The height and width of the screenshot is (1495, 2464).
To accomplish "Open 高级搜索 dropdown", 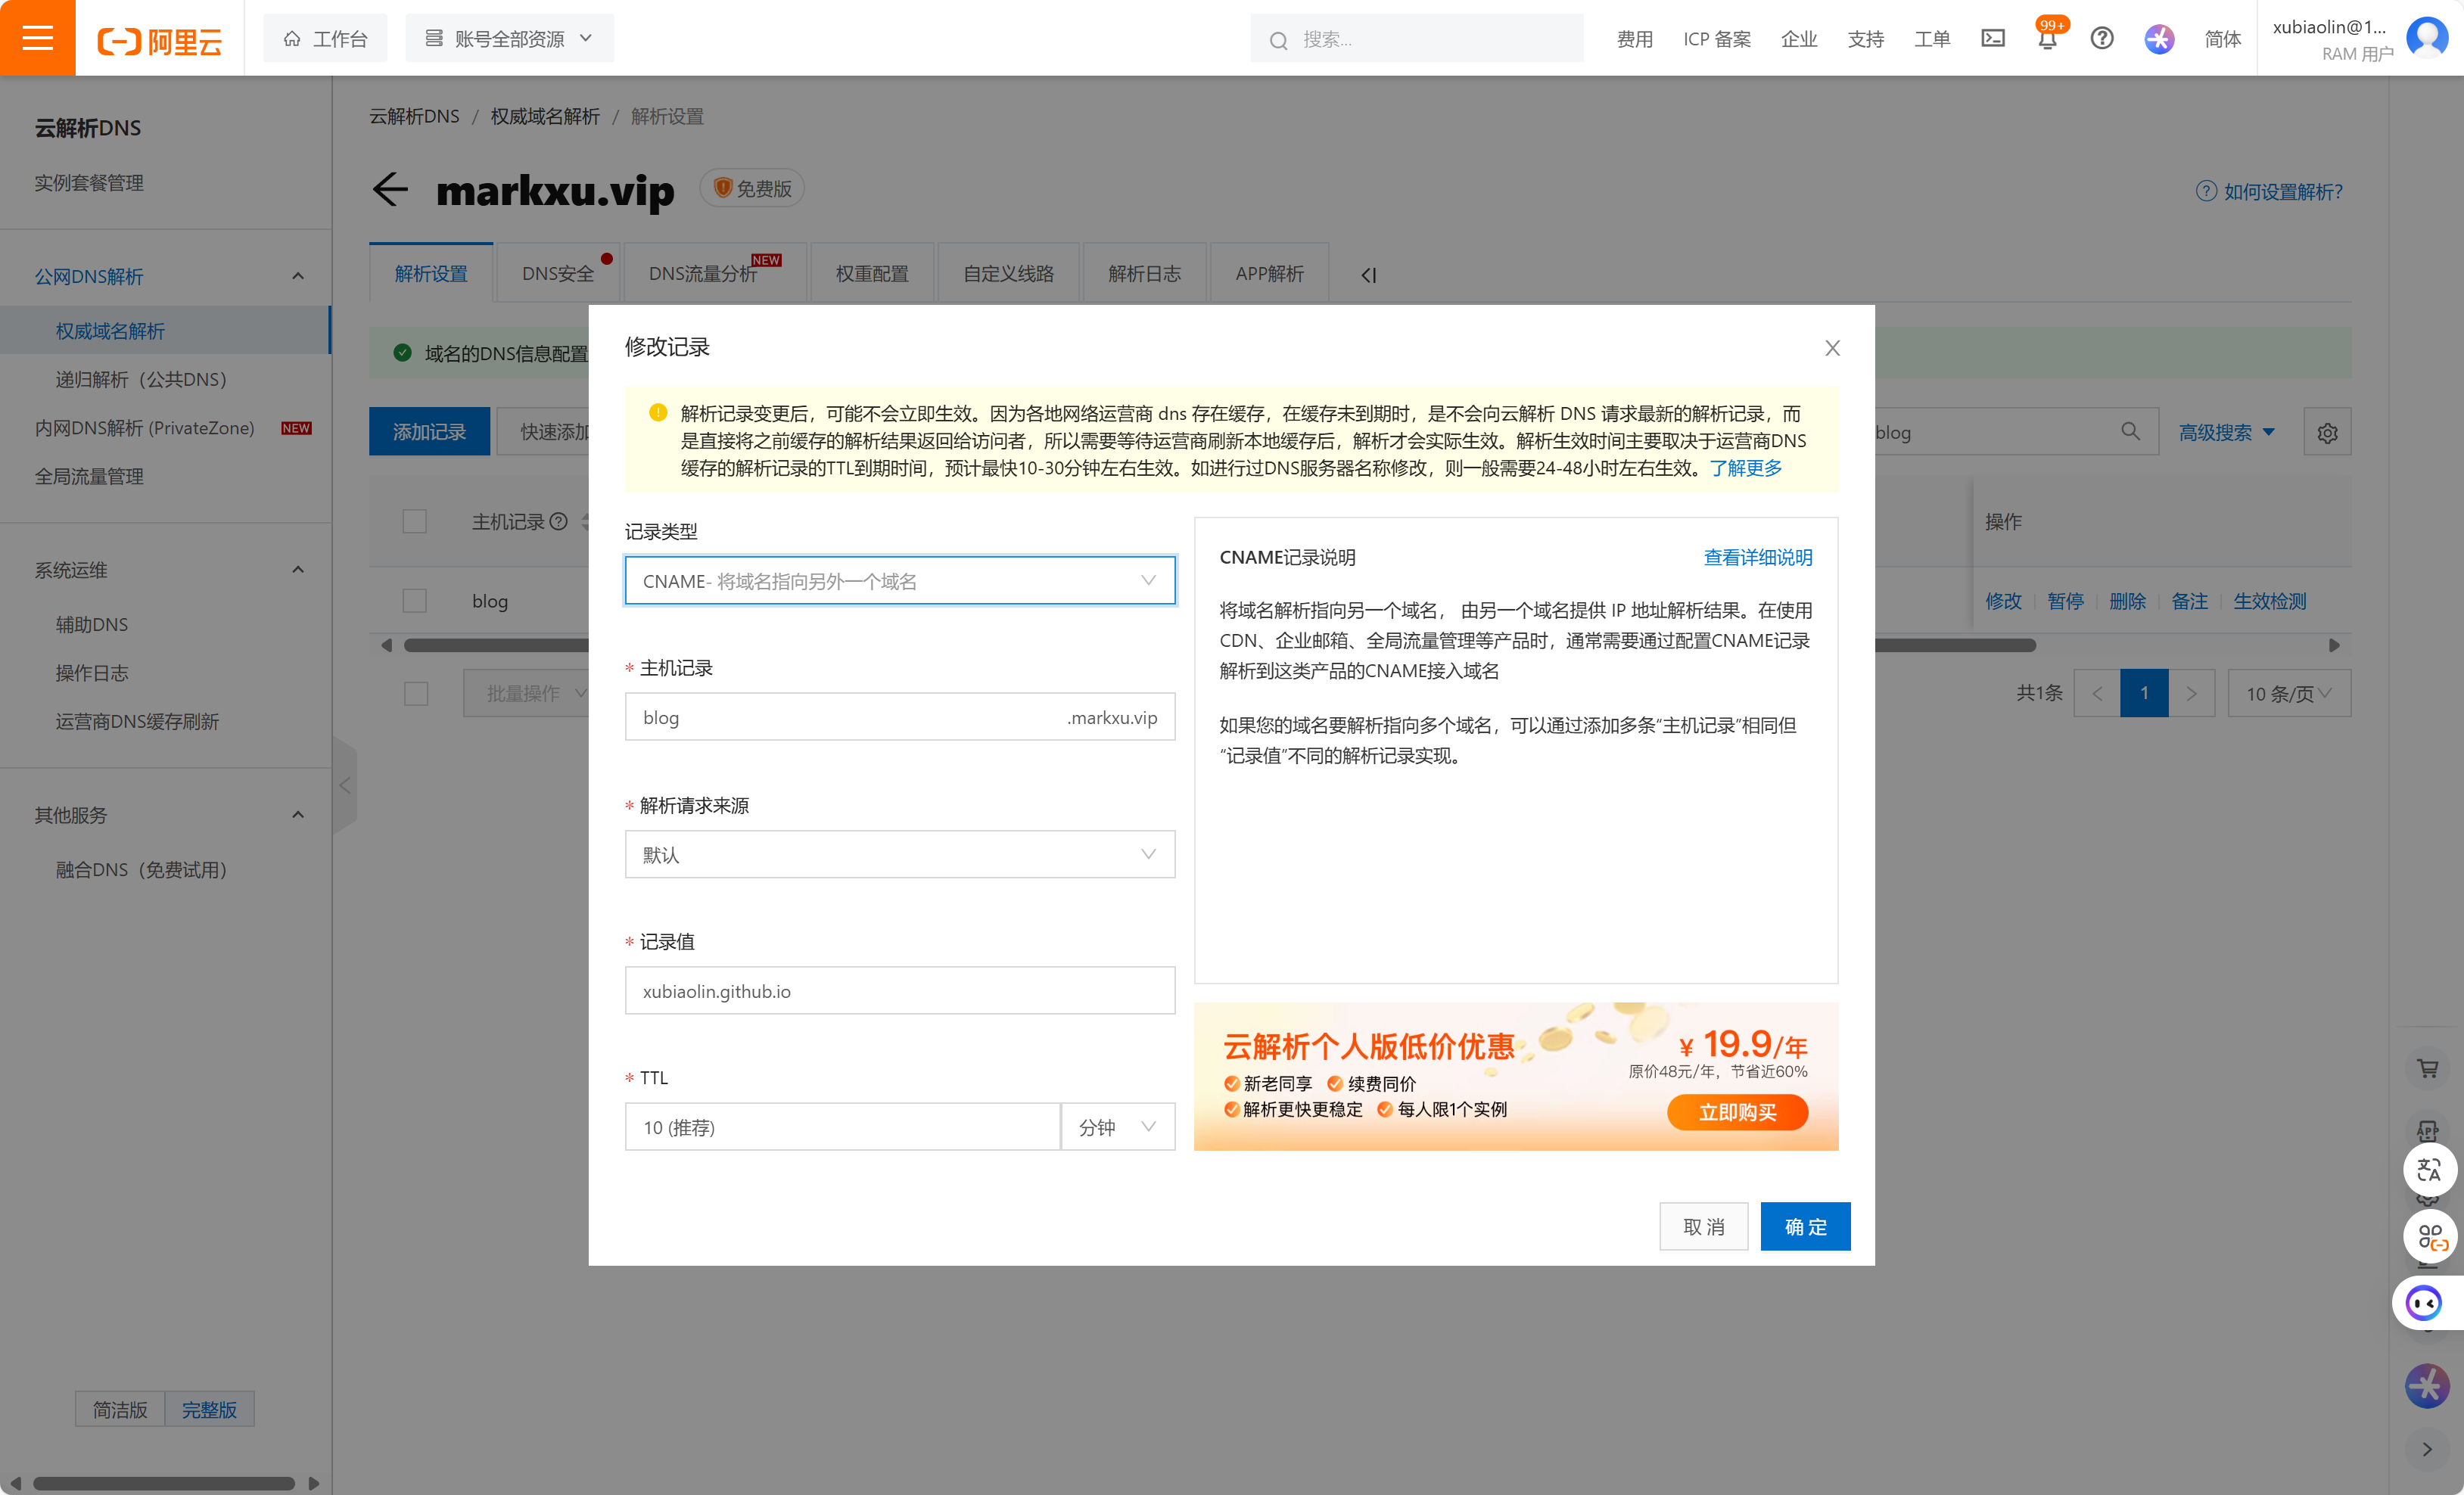I will 2227,432.
